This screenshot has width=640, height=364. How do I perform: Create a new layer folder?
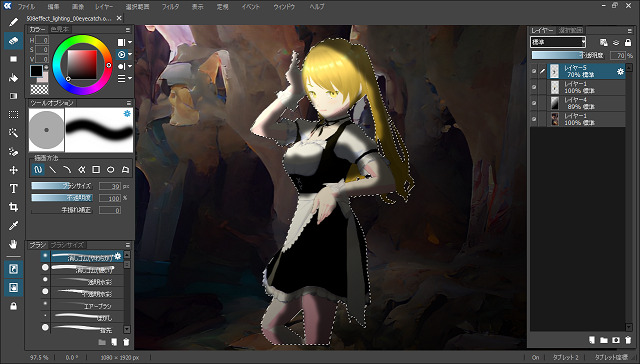coord(604,340)
